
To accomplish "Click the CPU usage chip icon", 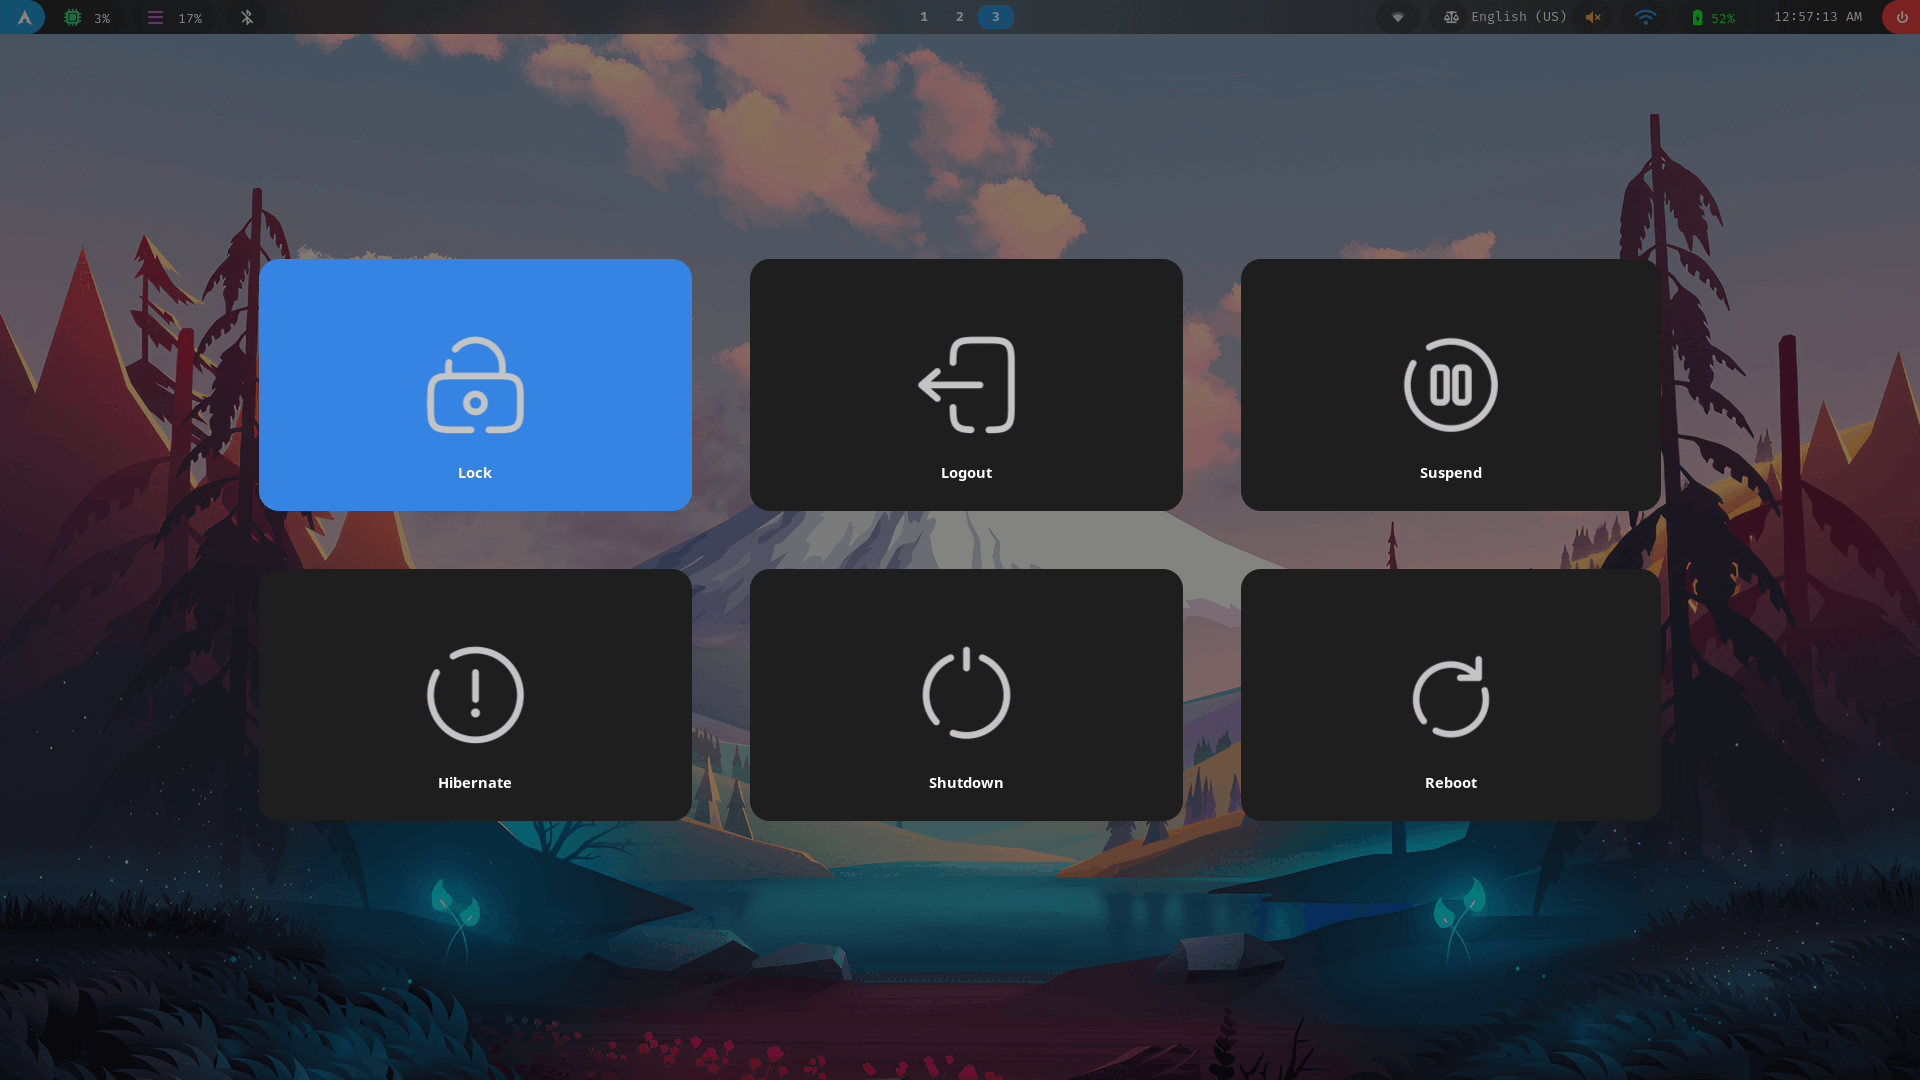I will click(73, 17).
